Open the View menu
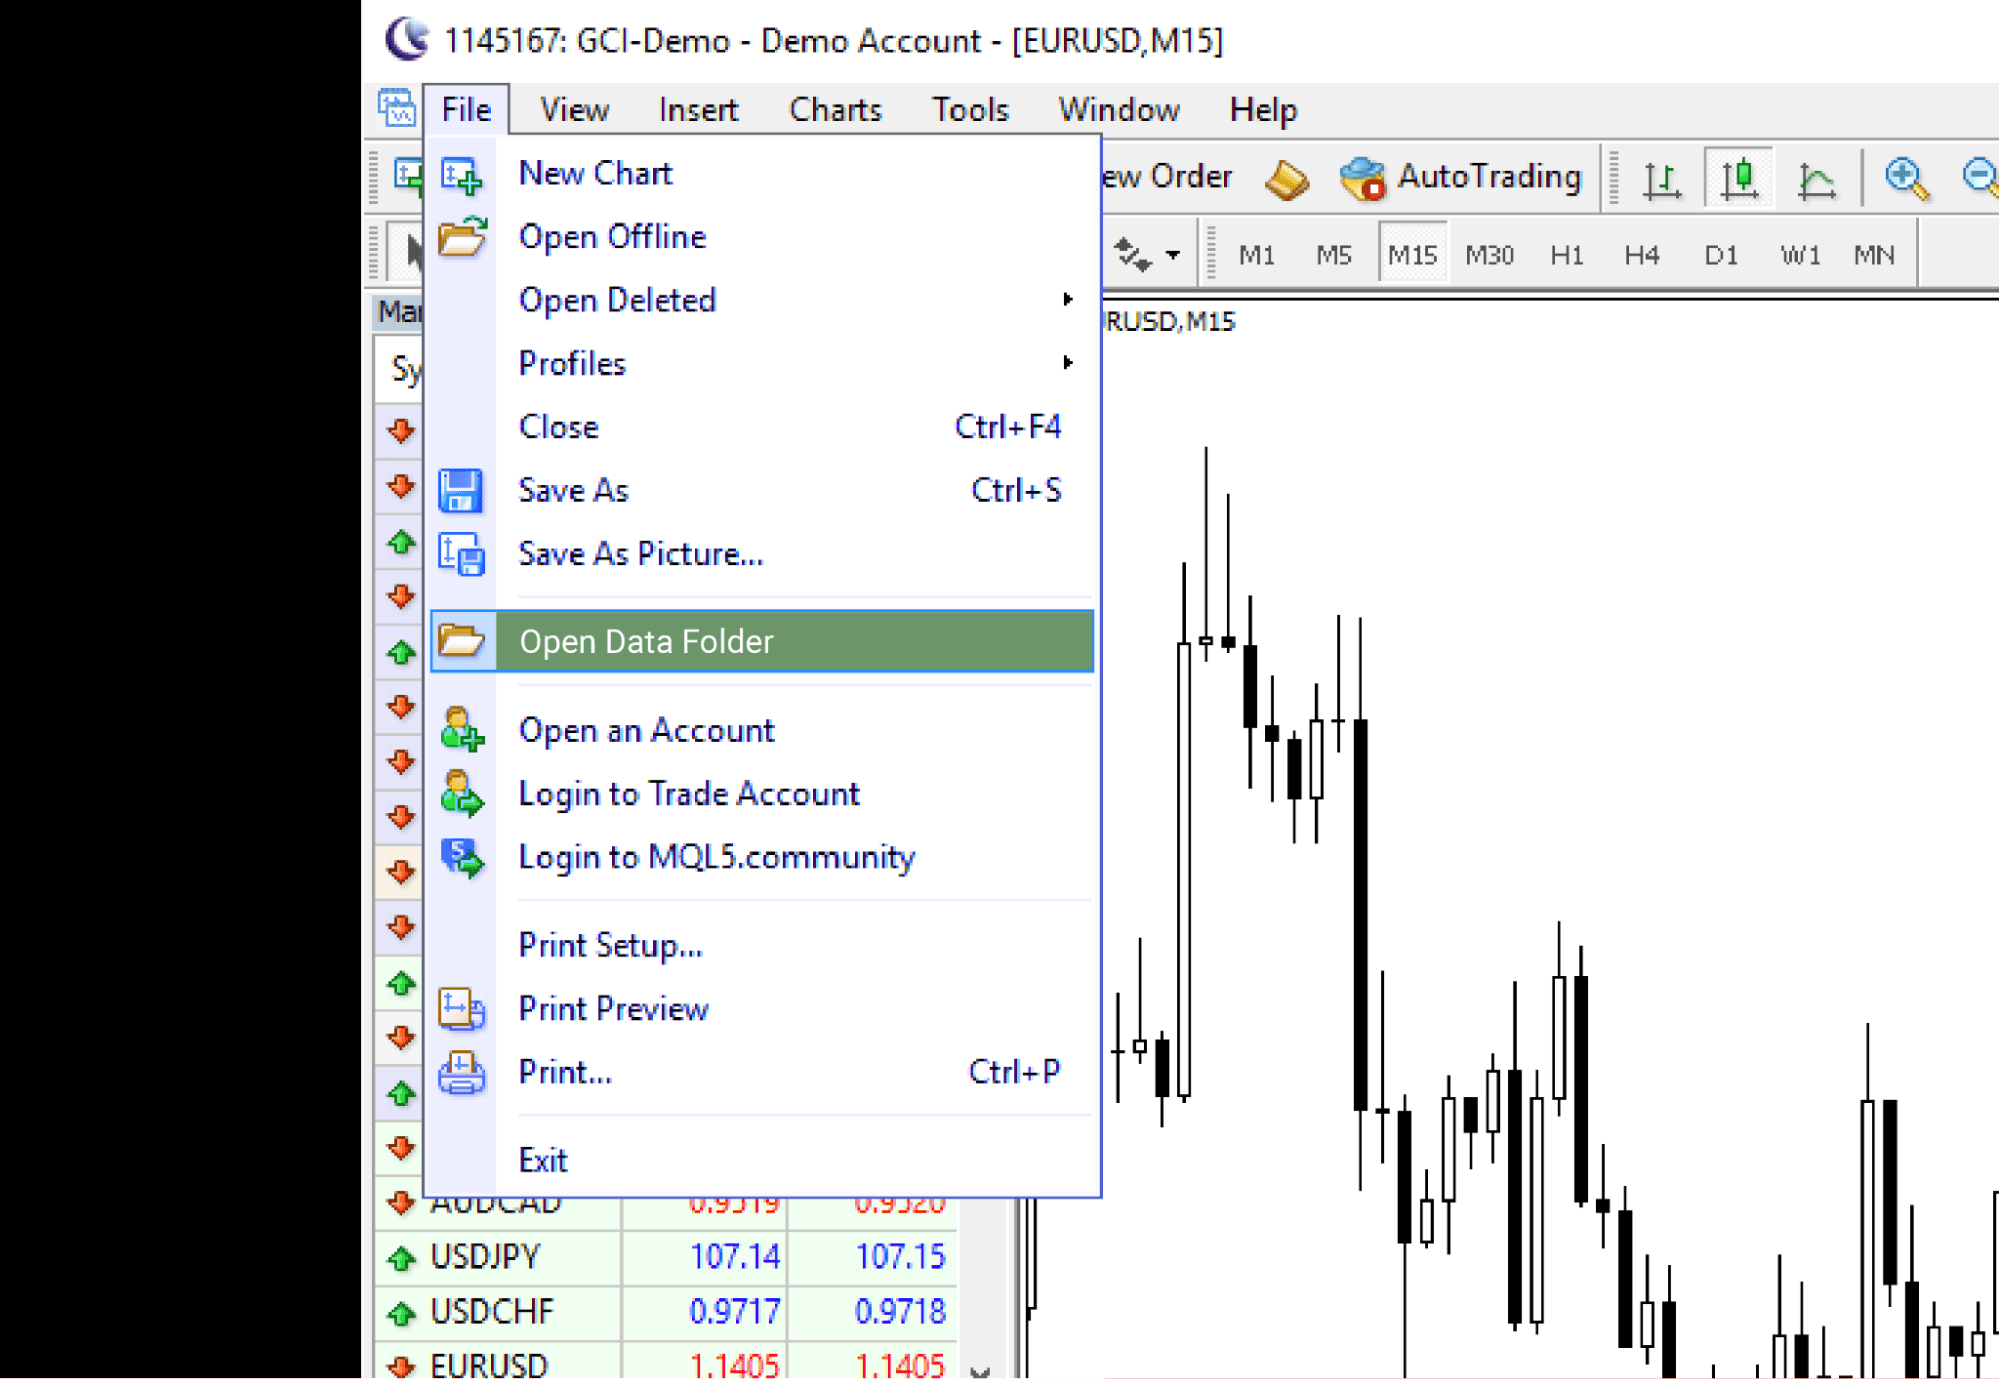The image size is (1999, 1380). click(x=574, y=109)
